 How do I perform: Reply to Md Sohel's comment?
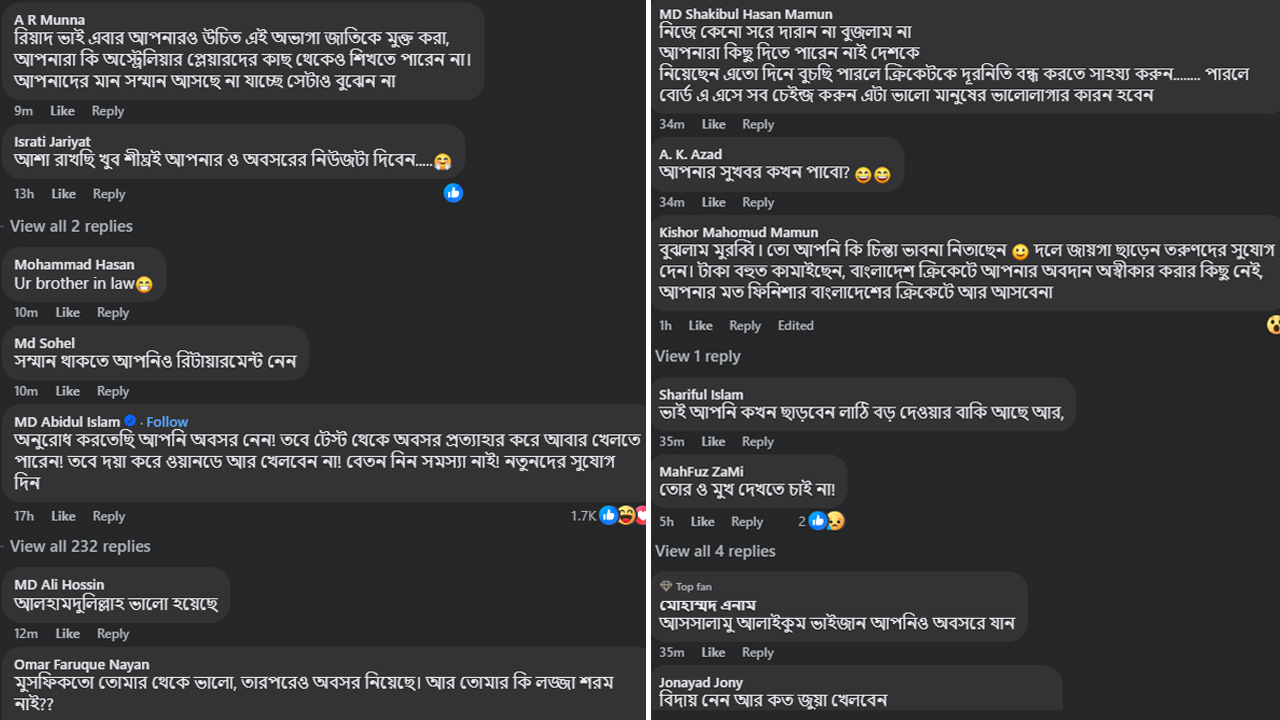tap(113, 391)
